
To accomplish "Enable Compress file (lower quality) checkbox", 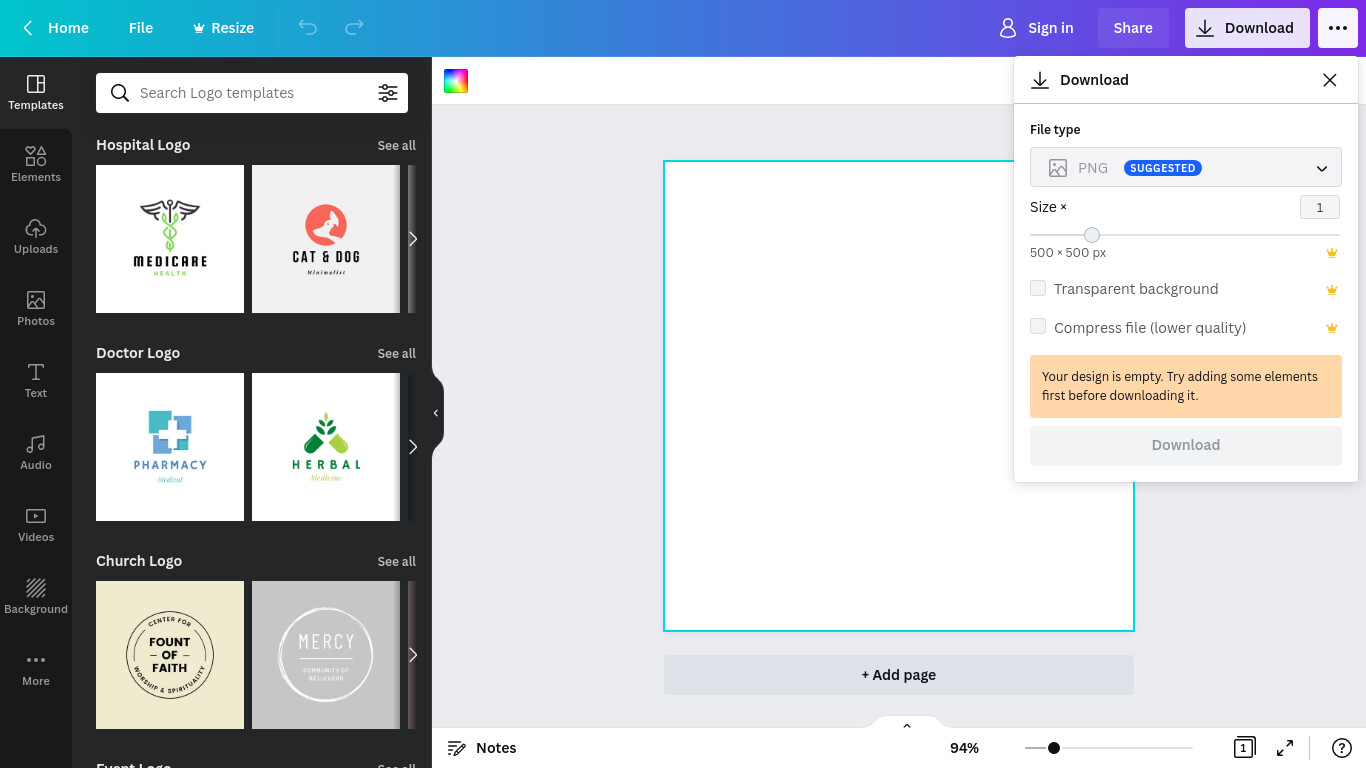I will [x=1038, y=326].
